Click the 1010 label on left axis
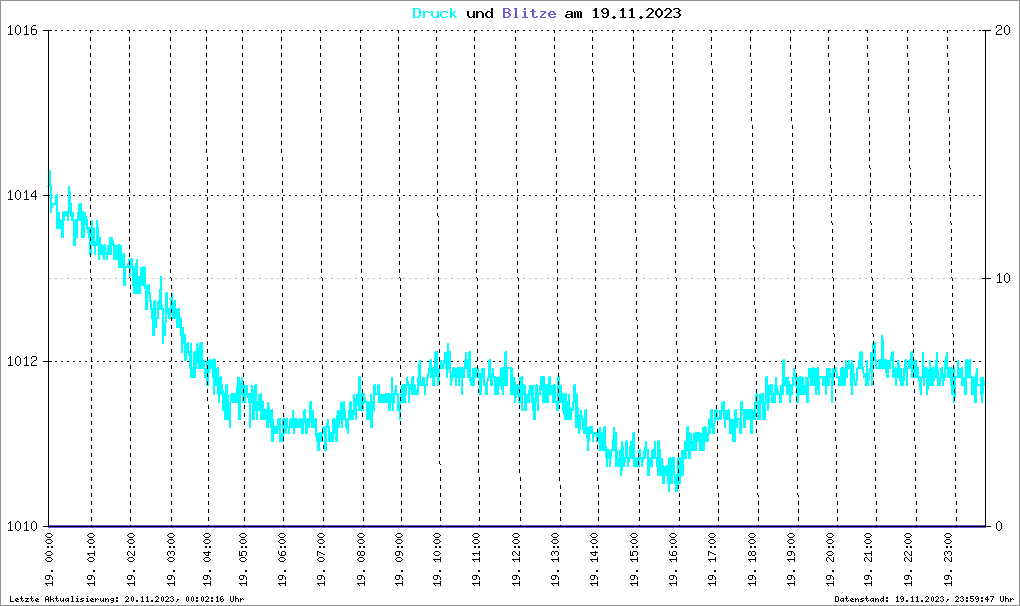The image size is (1020, 606). [23, 527]
